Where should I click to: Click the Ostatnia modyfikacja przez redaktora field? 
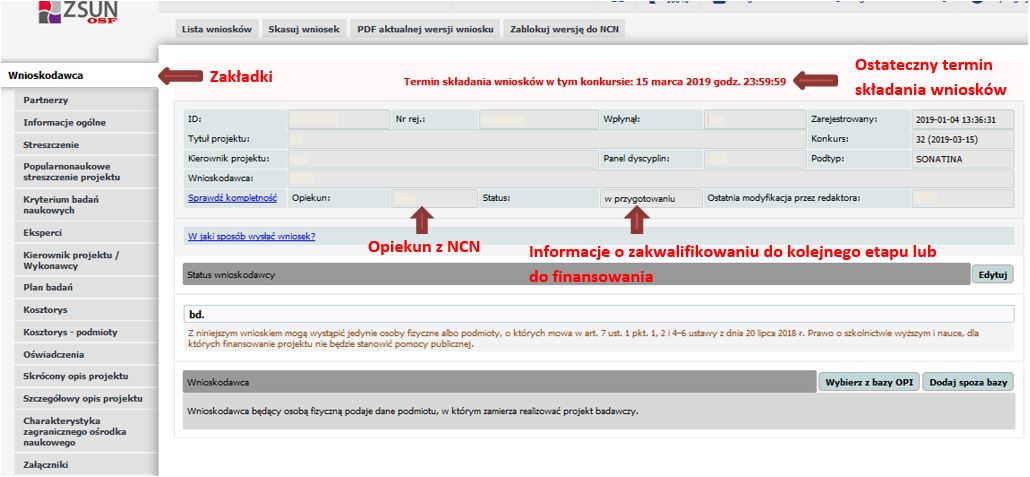[x=962, y=198]
